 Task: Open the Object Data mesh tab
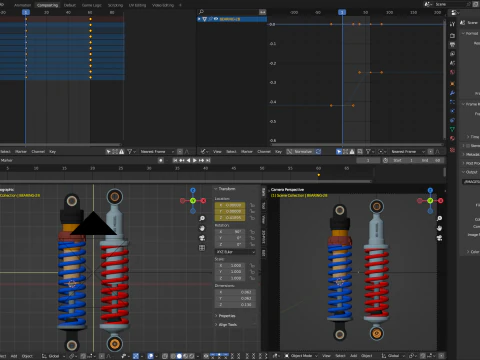452,129
